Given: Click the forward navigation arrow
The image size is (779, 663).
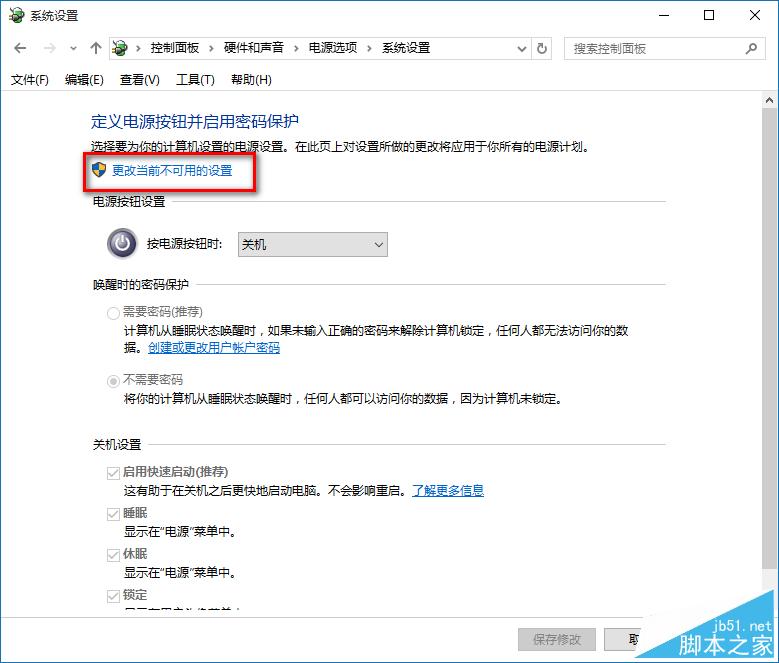Looking at the screenshot, I should pyautogui.click(x=50, y=48).
